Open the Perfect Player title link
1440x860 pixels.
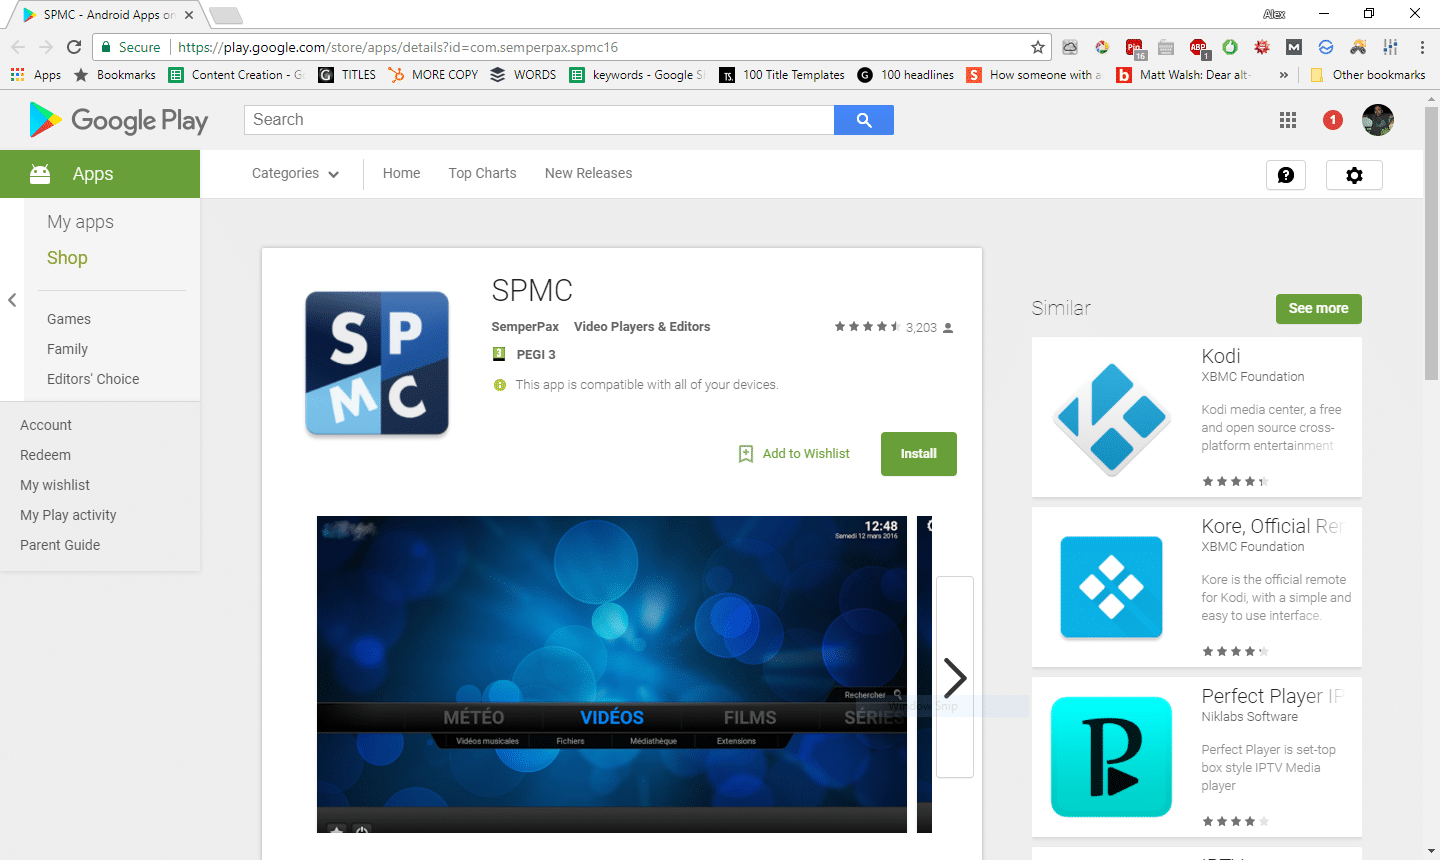pyautogui.click(x=1271, y=696)
